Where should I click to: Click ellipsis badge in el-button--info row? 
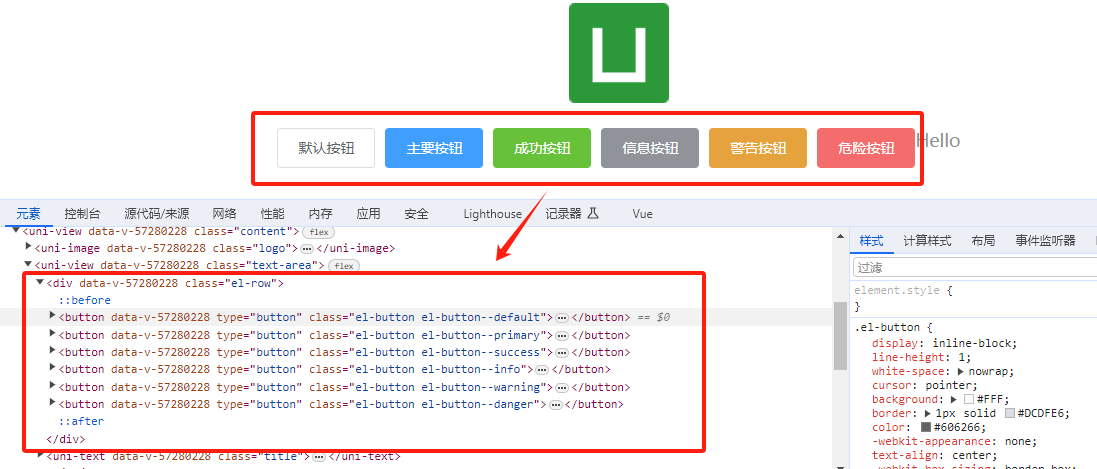pos(542,370)
